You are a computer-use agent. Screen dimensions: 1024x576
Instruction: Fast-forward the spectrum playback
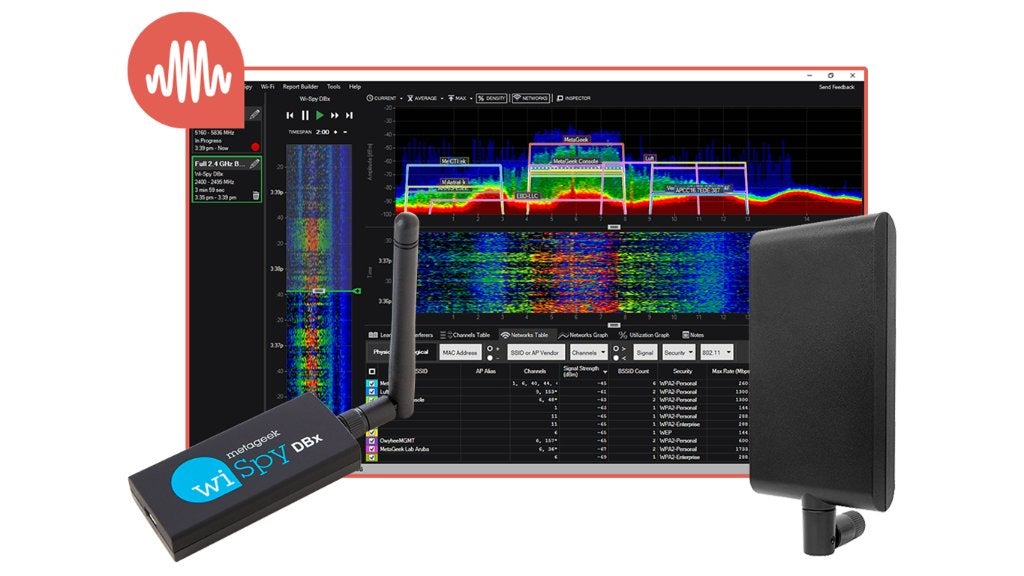pyautogui.click(x=334, y=115)
